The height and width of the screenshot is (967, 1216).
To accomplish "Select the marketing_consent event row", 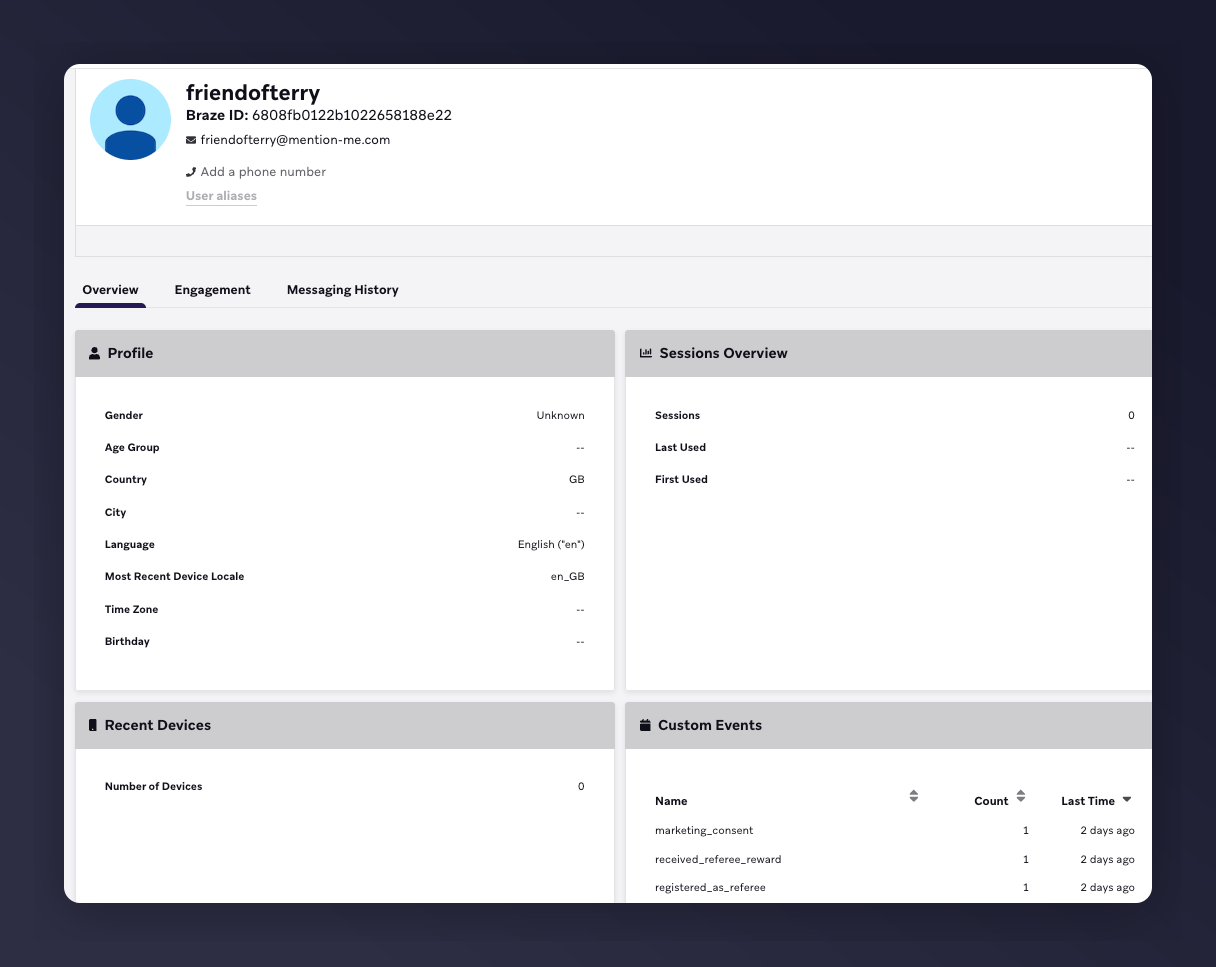I will 895,830.
